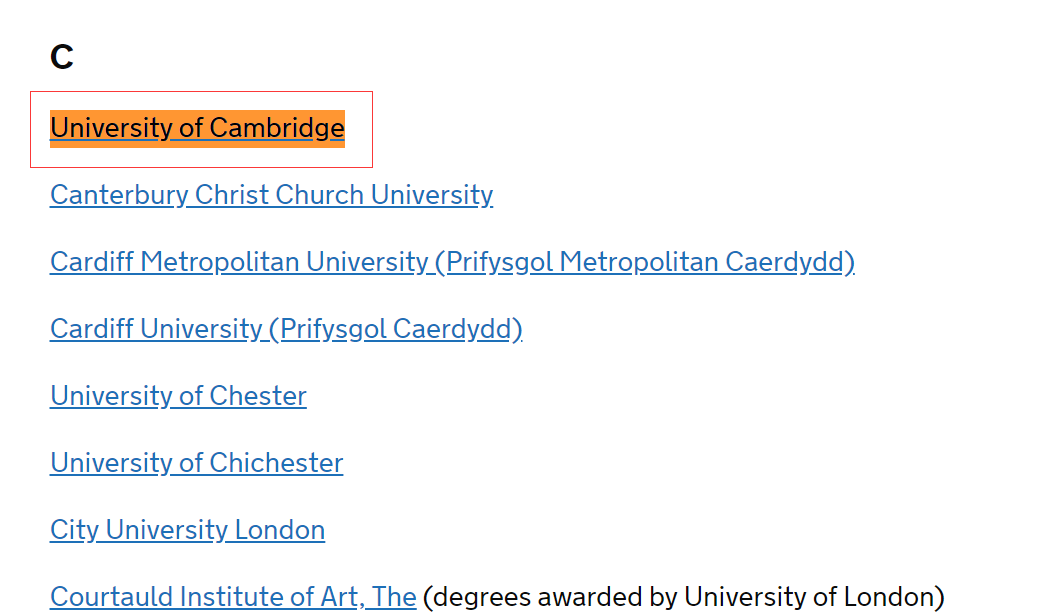This screenshot has width=1049, height=616.
Task: Open the University of Chester link
Action: (x=179, y=396)
